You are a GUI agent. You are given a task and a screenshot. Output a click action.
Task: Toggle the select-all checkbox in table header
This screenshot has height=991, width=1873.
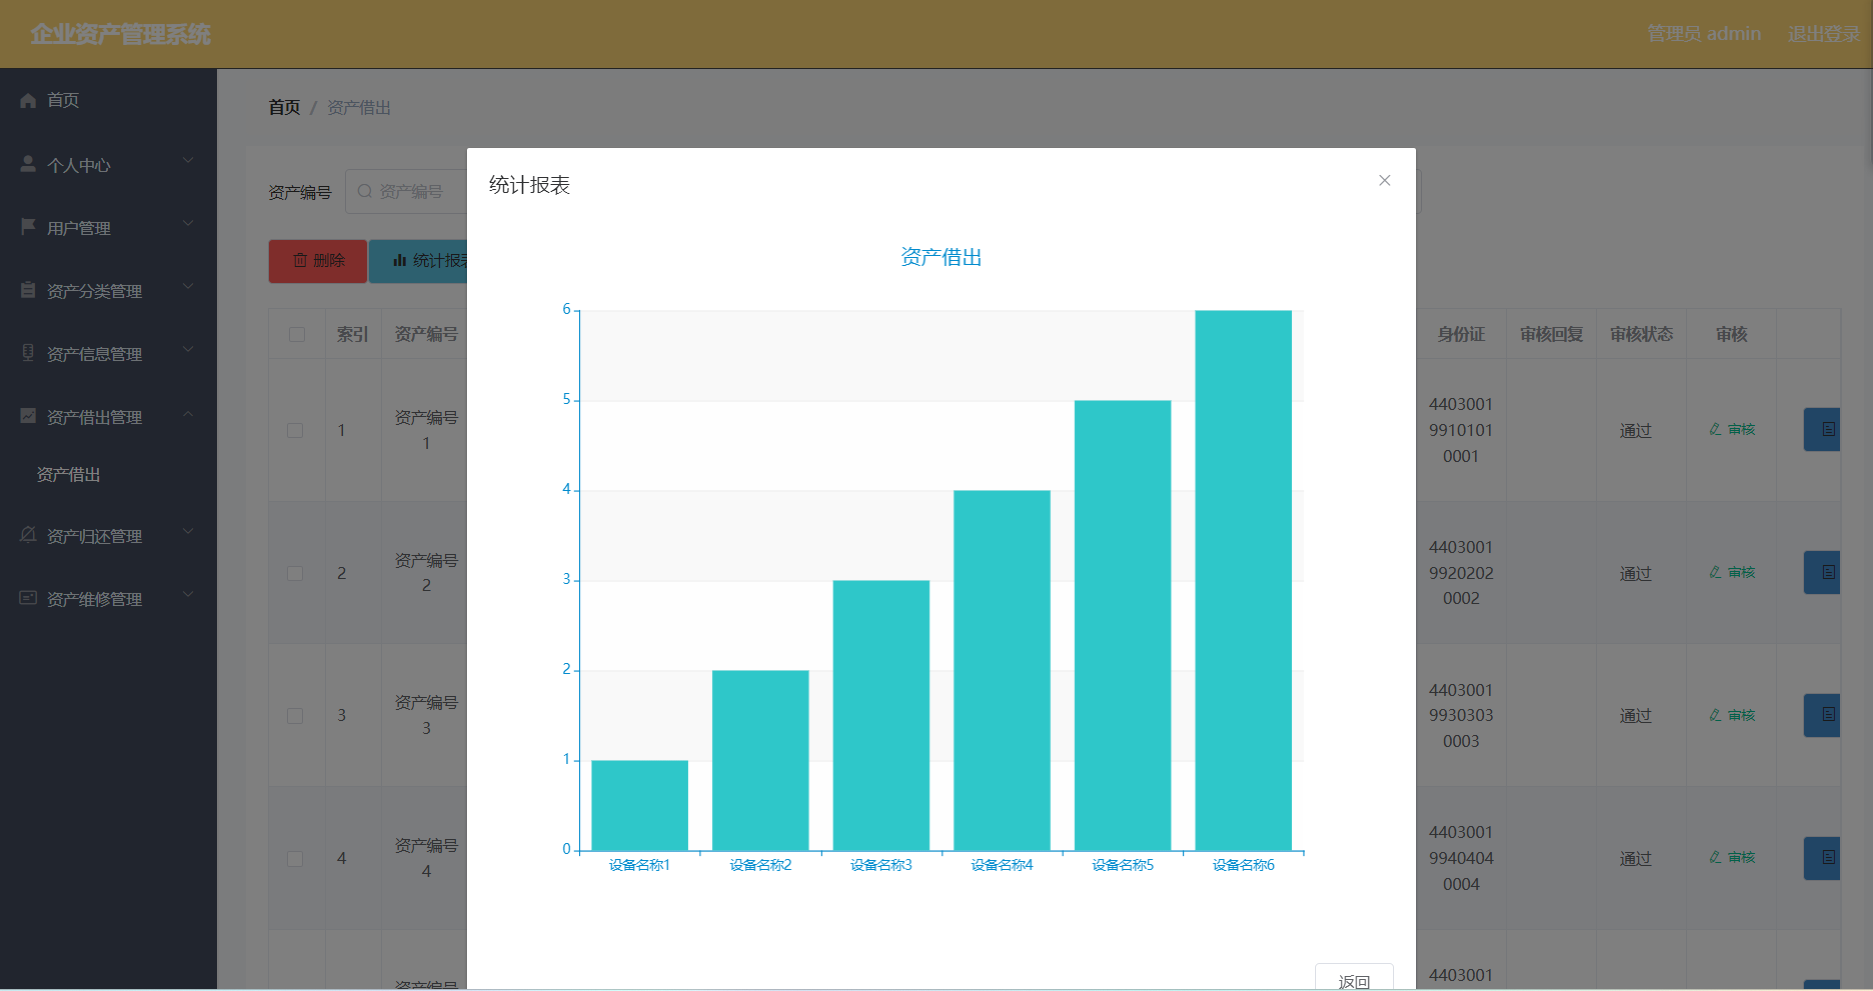click(x=297, y=334)
